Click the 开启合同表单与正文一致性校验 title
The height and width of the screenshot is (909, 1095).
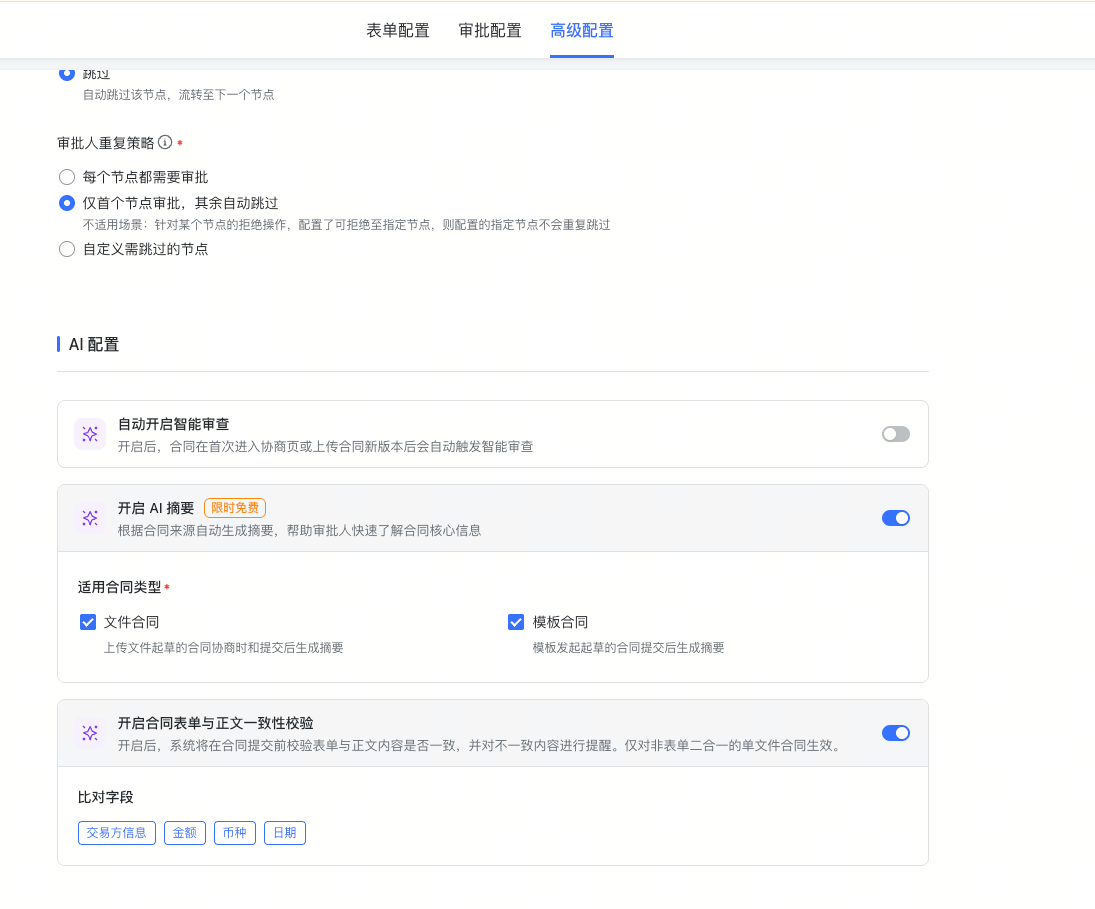pos(215,723)
